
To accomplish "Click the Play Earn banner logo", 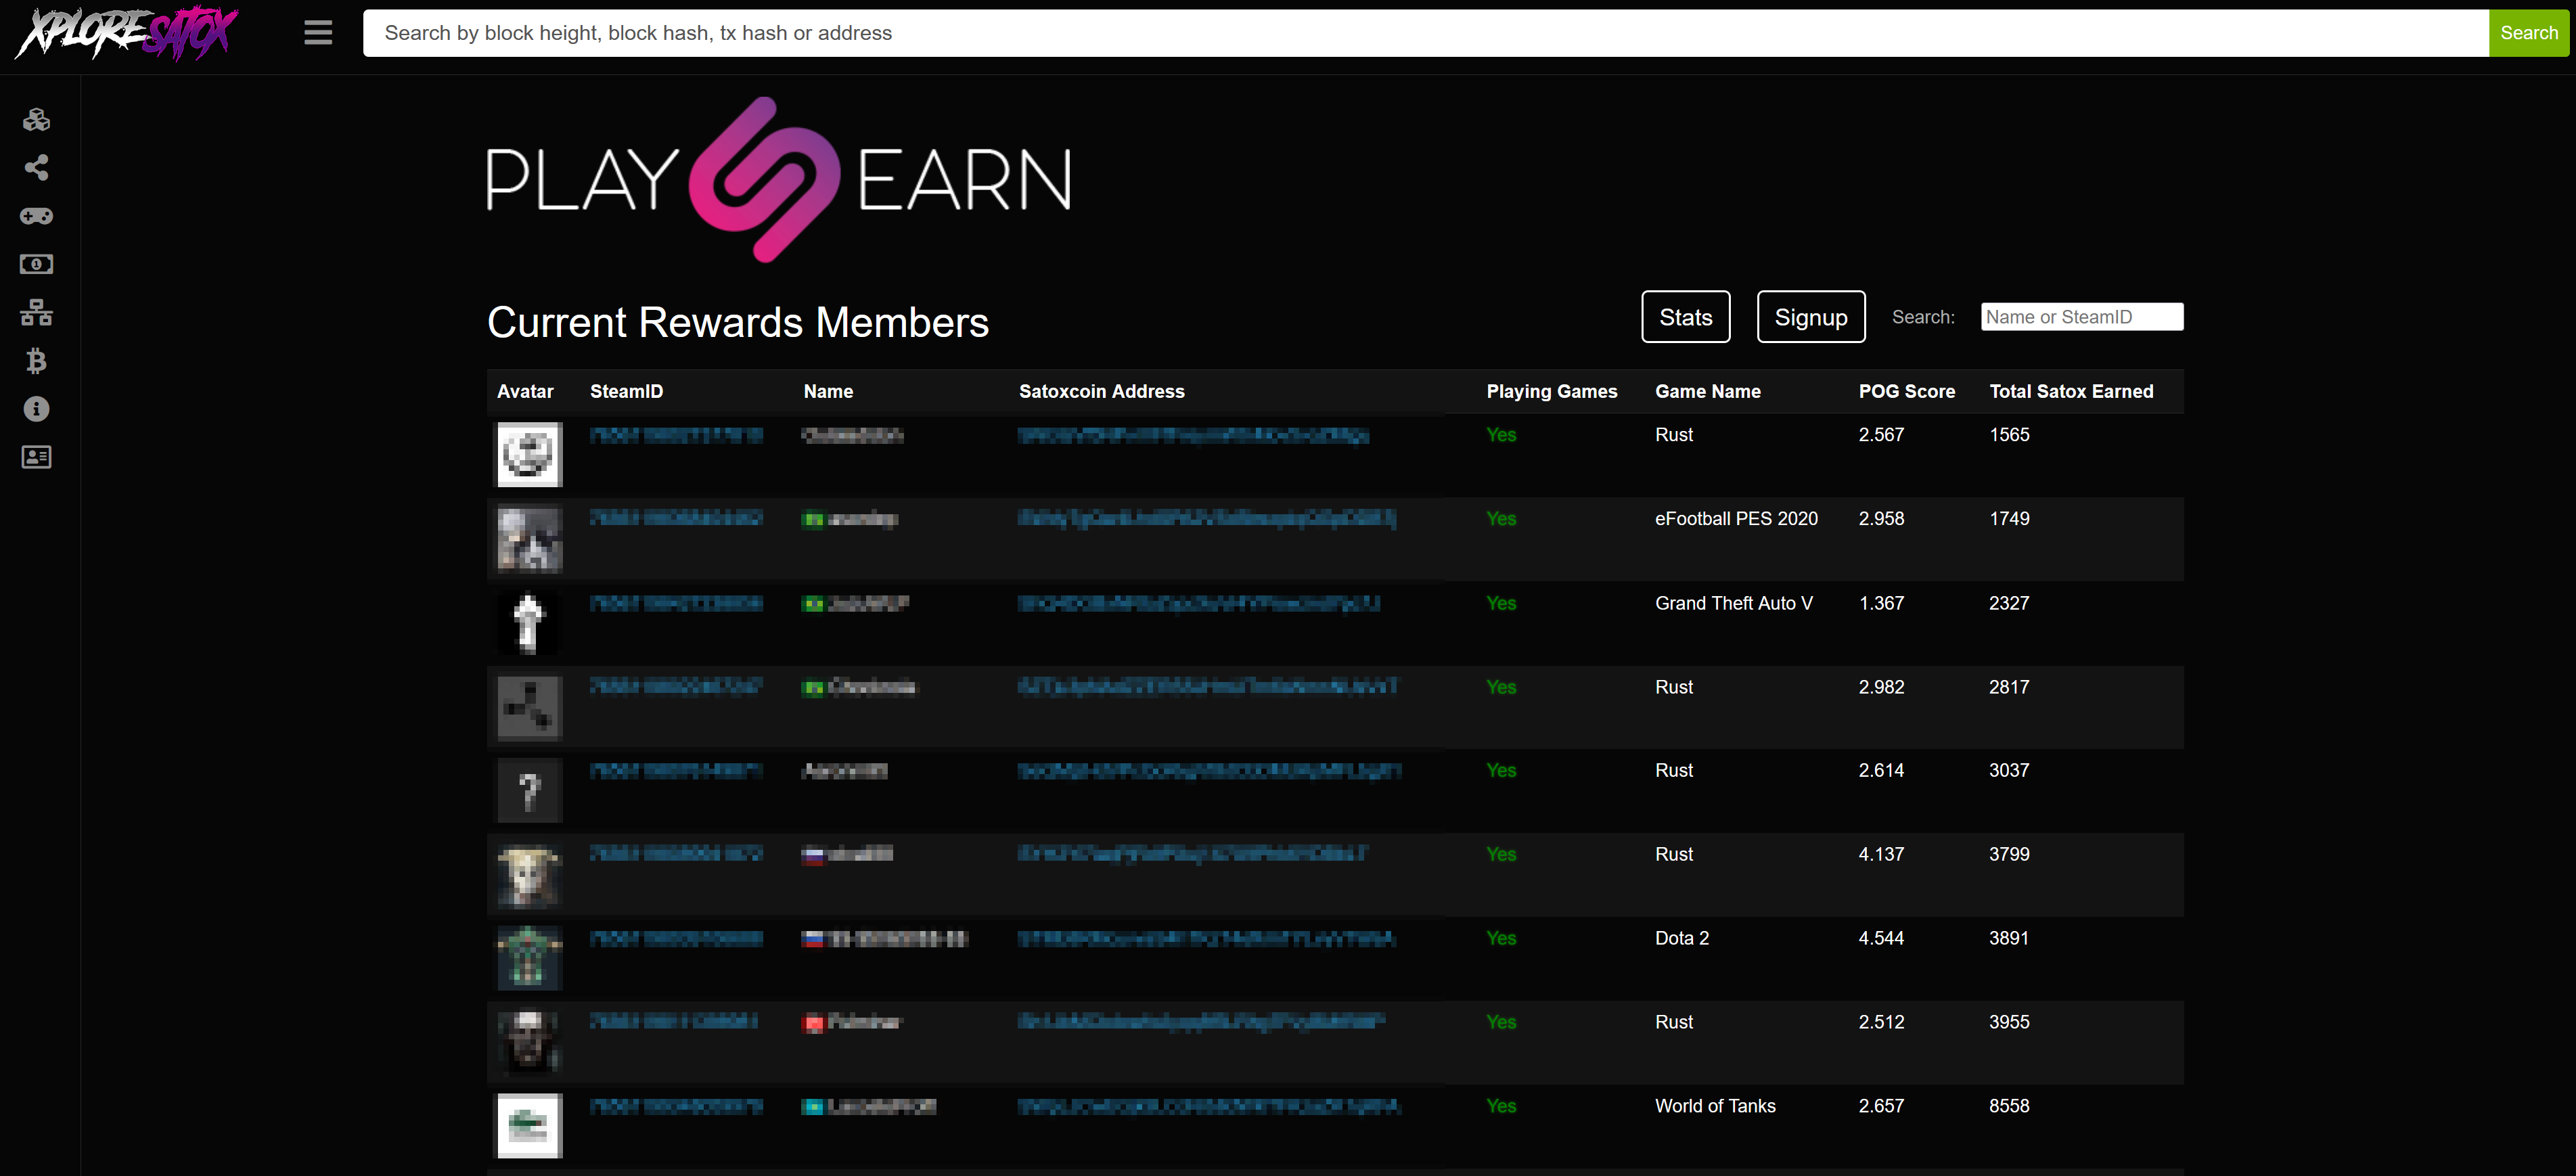I will point(779,179).
